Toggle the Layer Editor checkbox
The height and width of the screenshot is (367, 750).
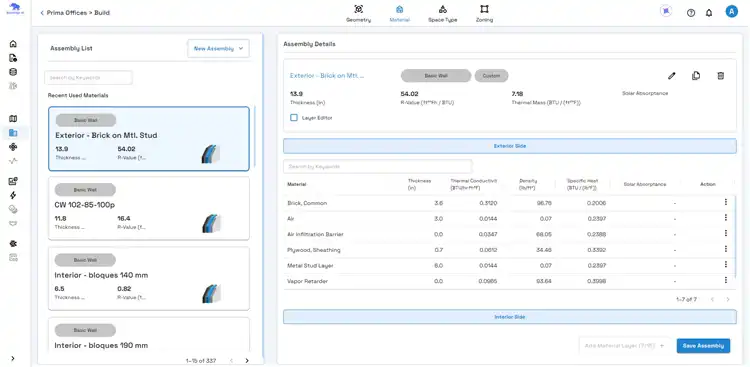click(x=294, y=117)
